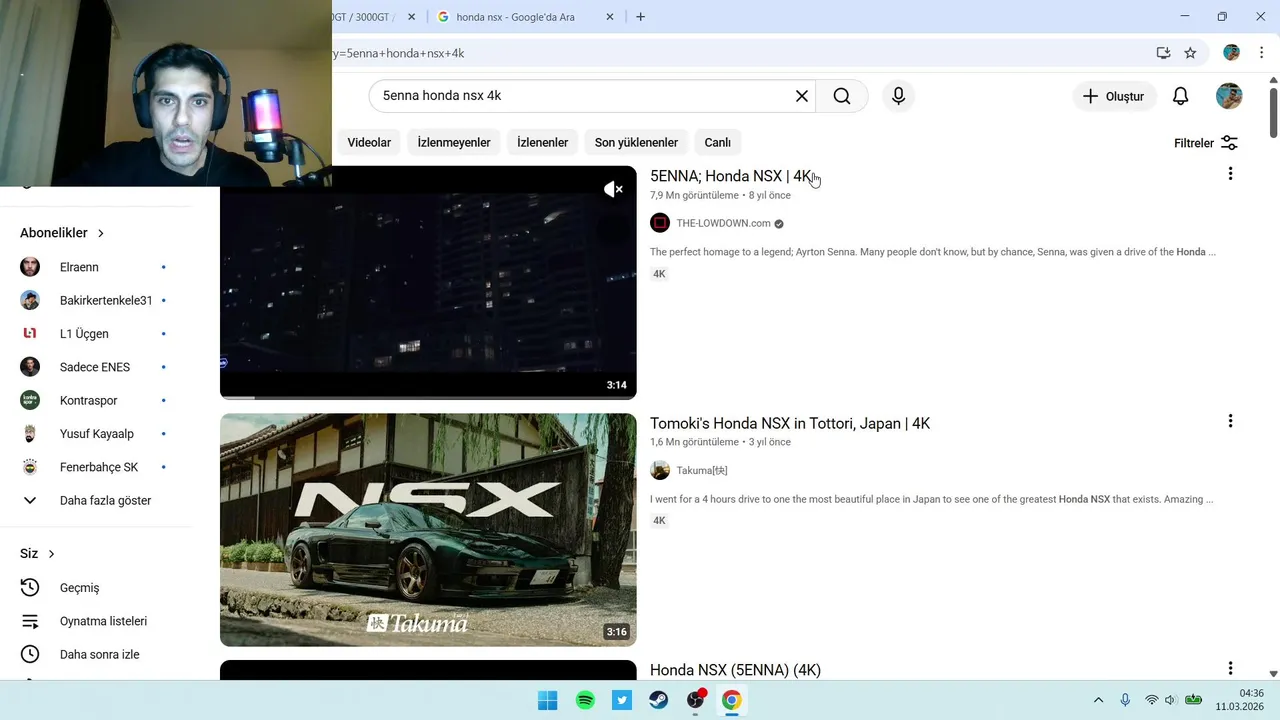The width and height of the screenshot is (1280, 720).
Task: Clear the YouTube search box text
Action: pyautogui.click(x=801, y=96)
